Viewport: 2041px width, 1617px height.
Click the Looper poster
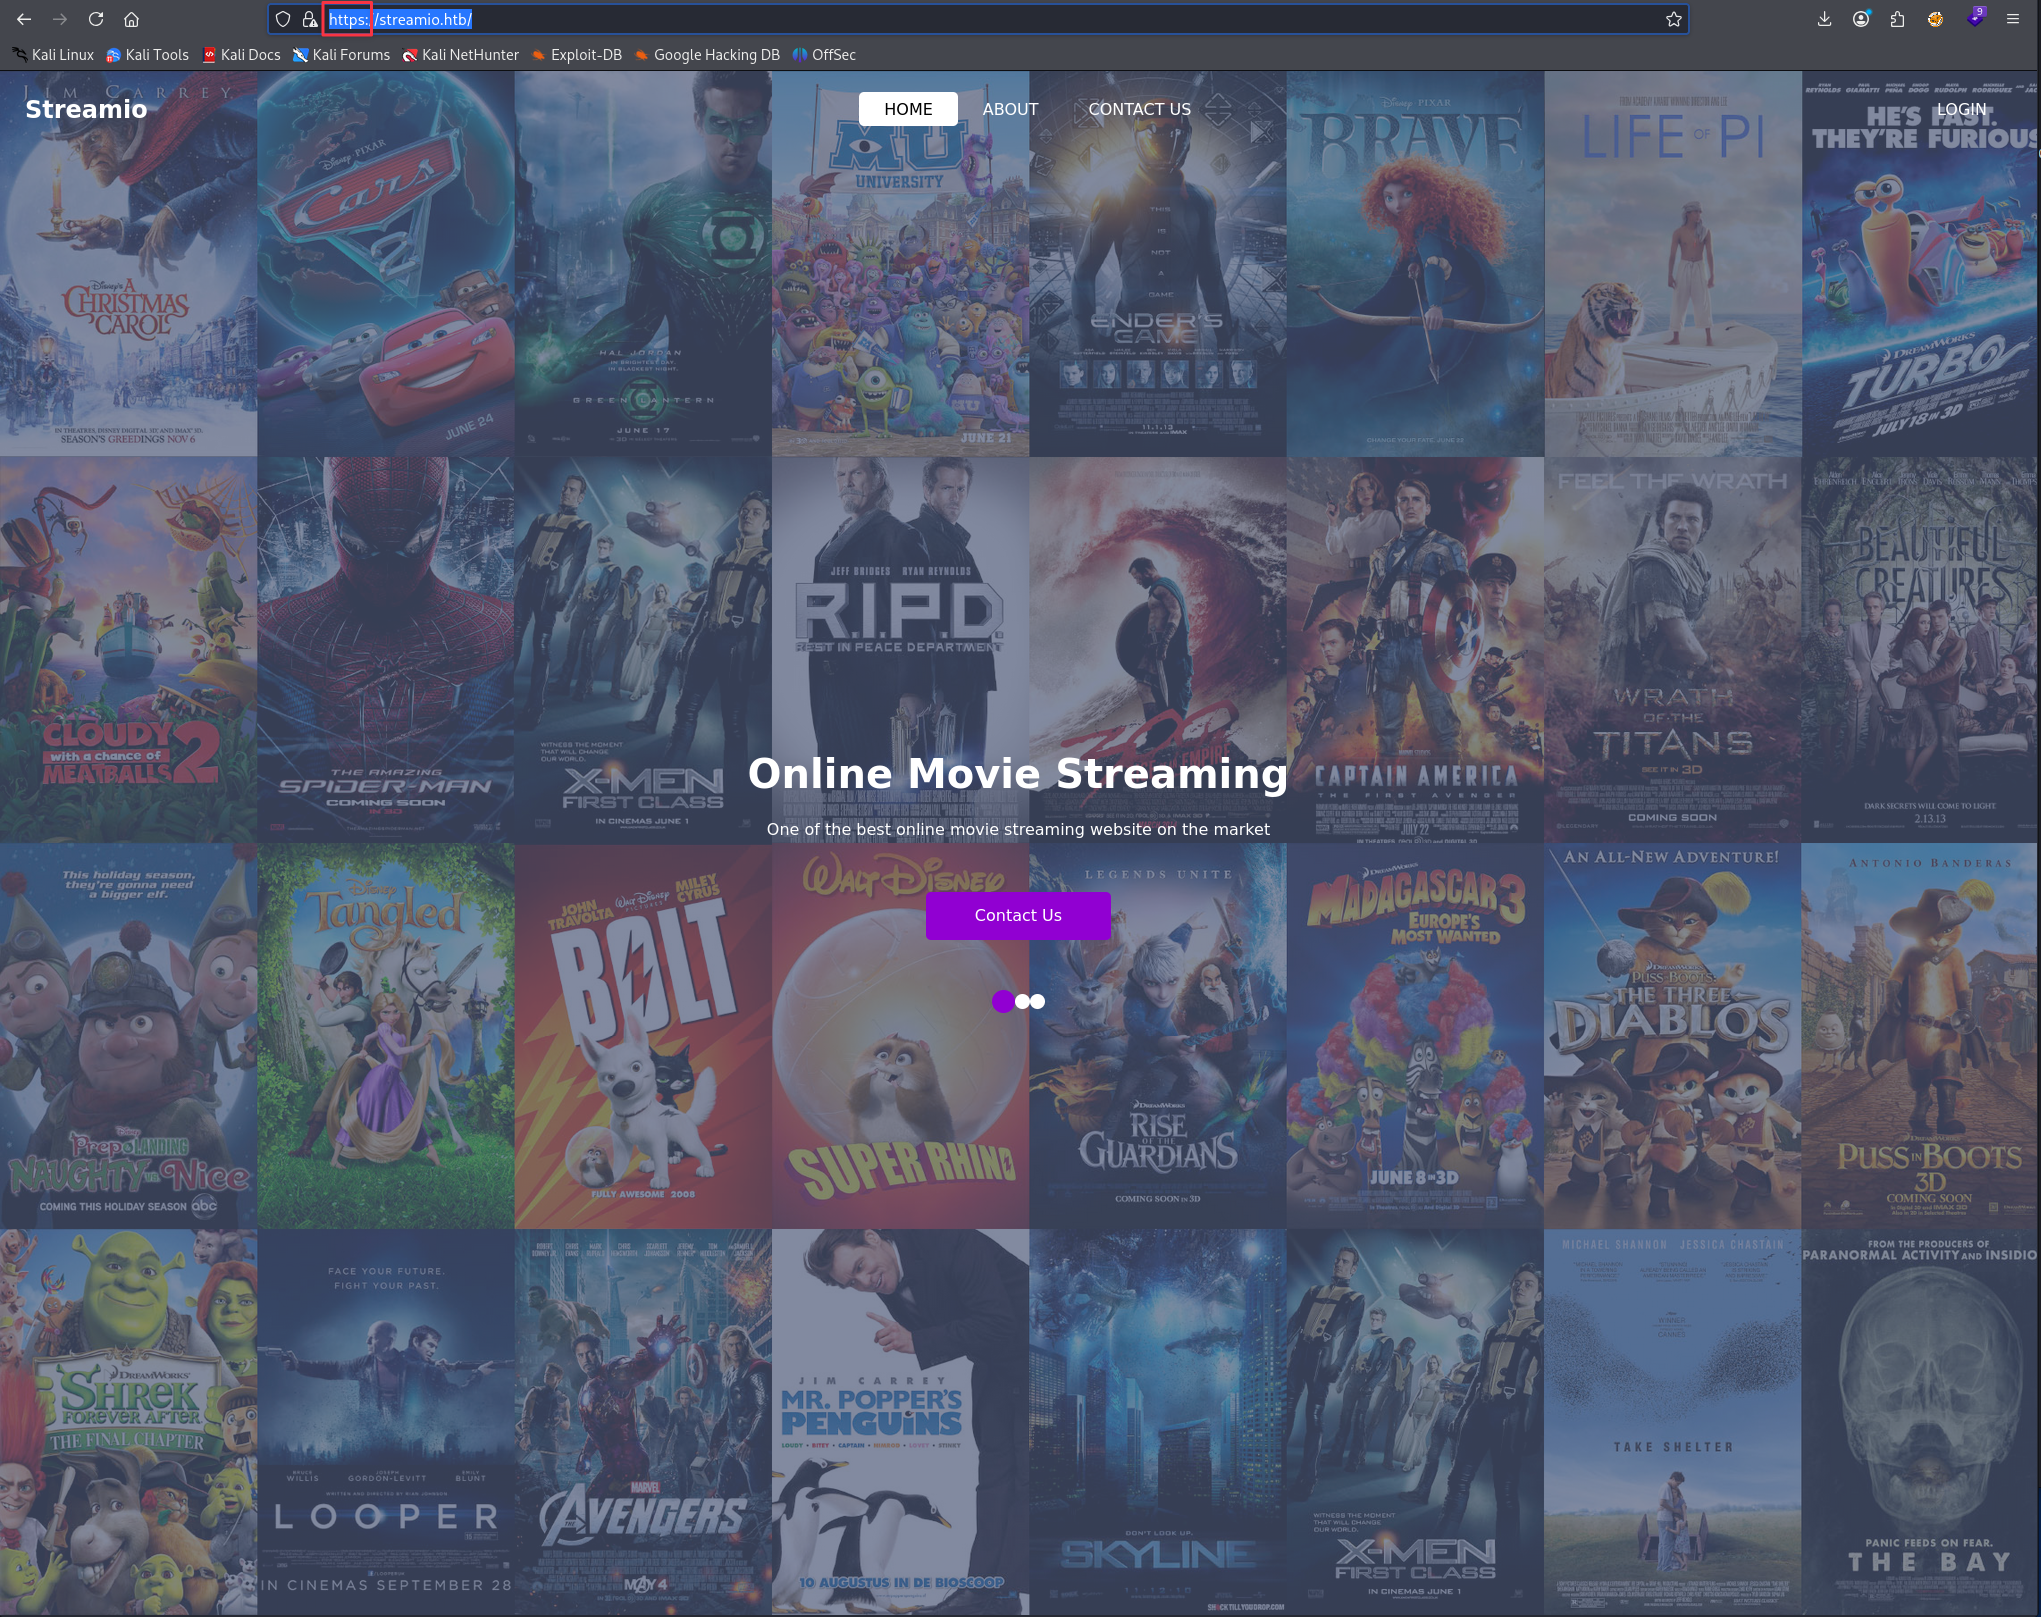(386, 1422)
